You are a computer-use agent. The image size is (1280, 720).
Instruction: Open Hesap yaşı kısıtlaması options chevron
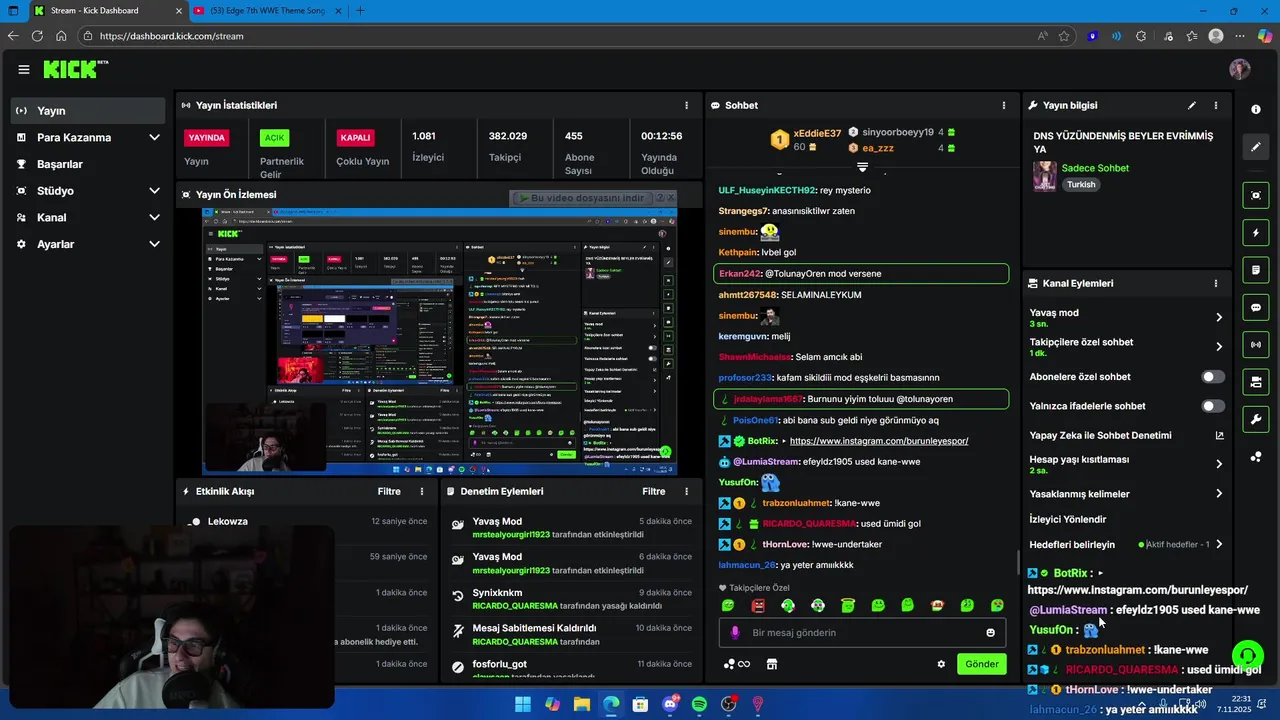tap(1218, 464)
